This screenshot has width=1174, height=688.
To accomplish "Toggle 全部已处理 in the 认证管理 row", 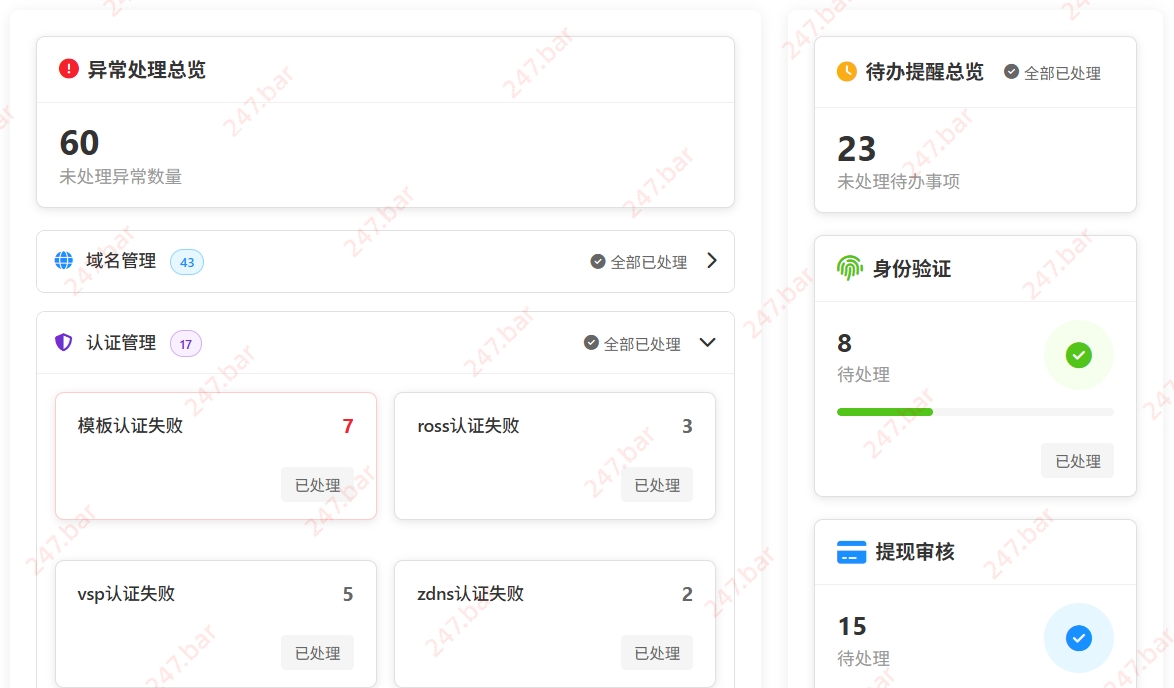I will click(x=632, y=344).
